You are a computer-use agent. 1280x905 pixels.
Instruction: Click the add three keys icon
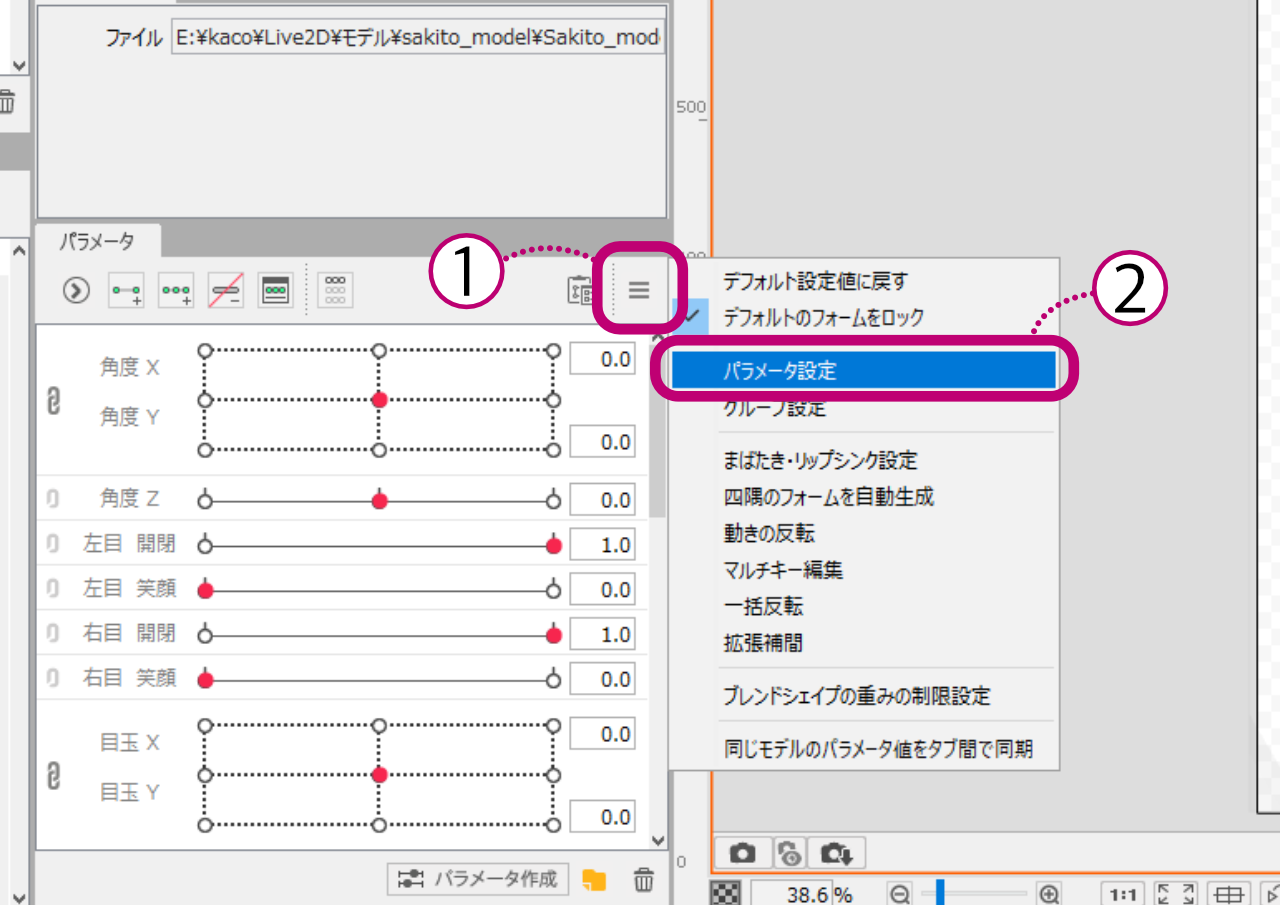pos(177,290)
